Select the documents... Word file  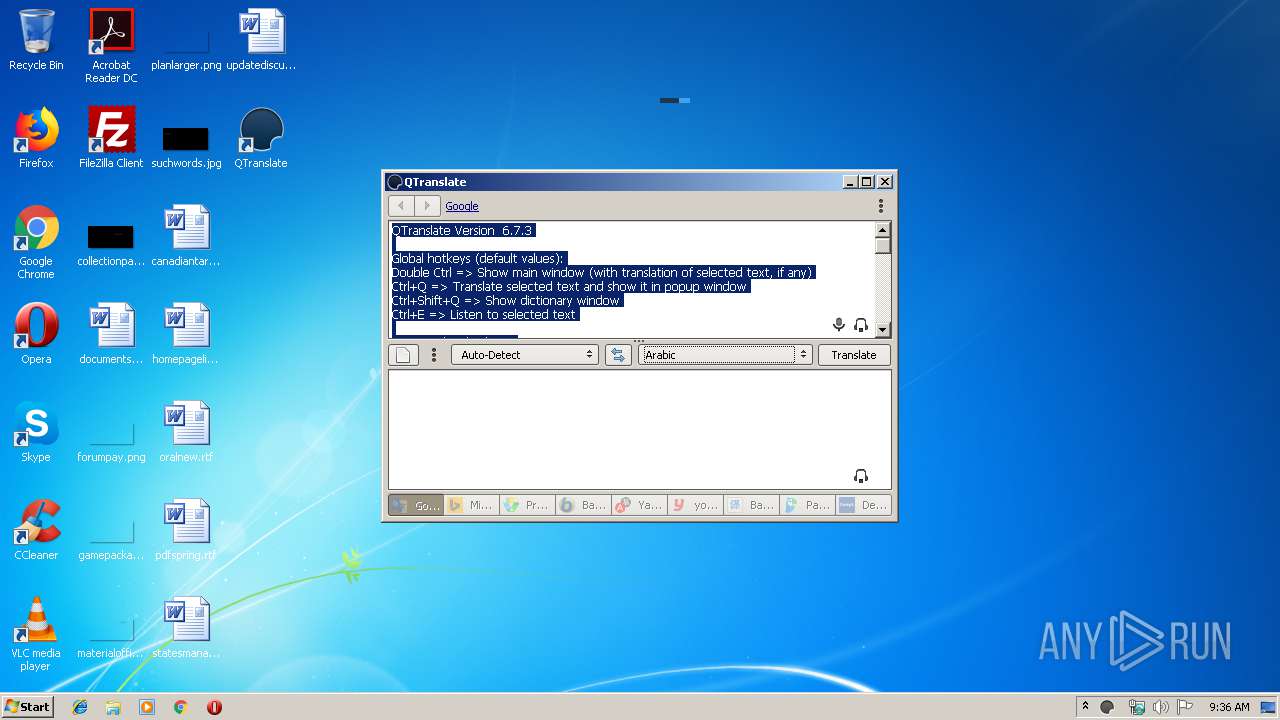coord(111,334)
